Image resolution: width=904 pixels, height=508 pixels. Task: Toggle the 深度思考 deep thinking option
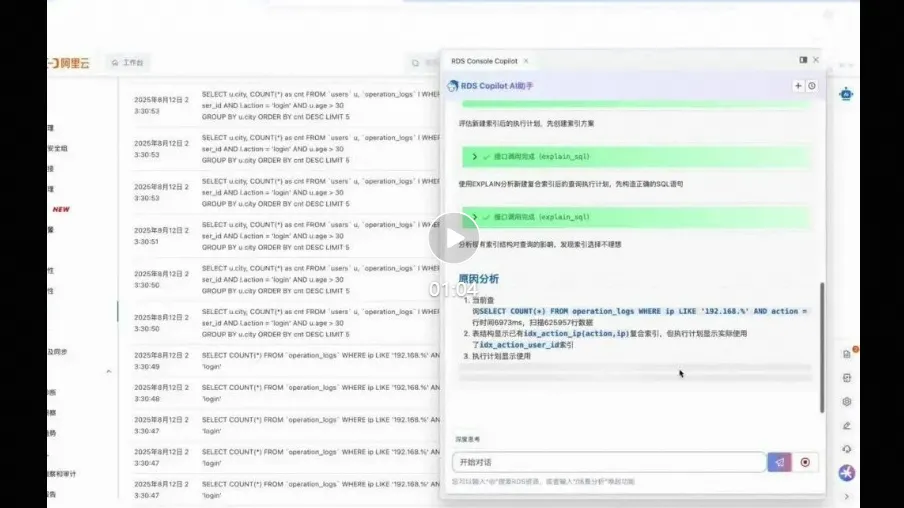[468, 439]
